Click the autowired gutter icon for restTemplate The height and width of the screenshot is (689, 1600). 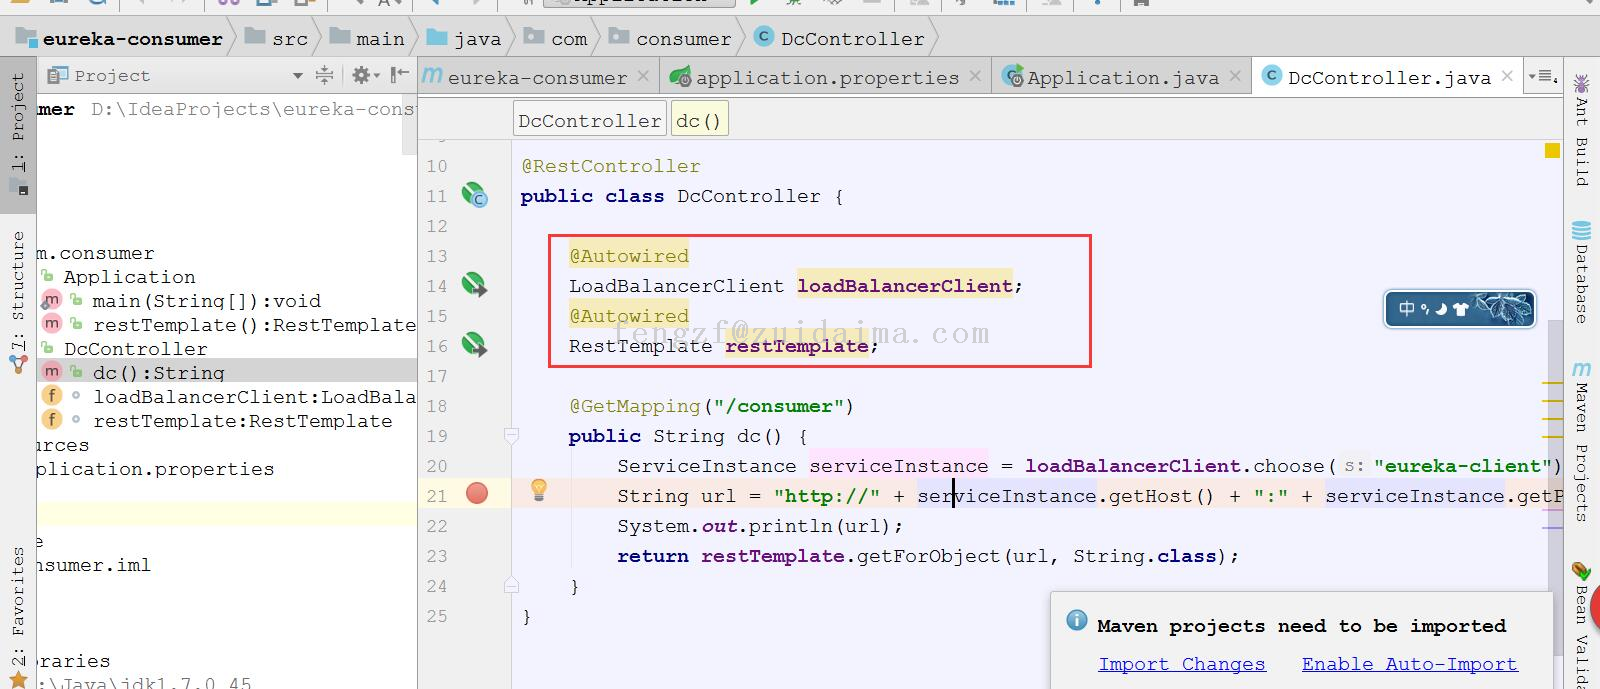coord(474,346)
